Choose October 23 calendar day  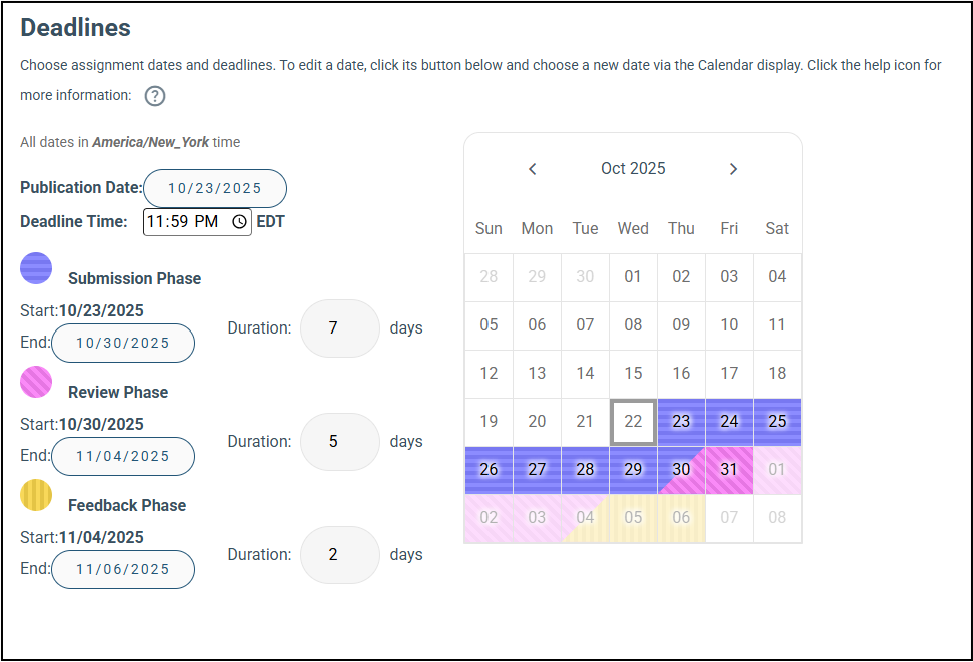681,422
